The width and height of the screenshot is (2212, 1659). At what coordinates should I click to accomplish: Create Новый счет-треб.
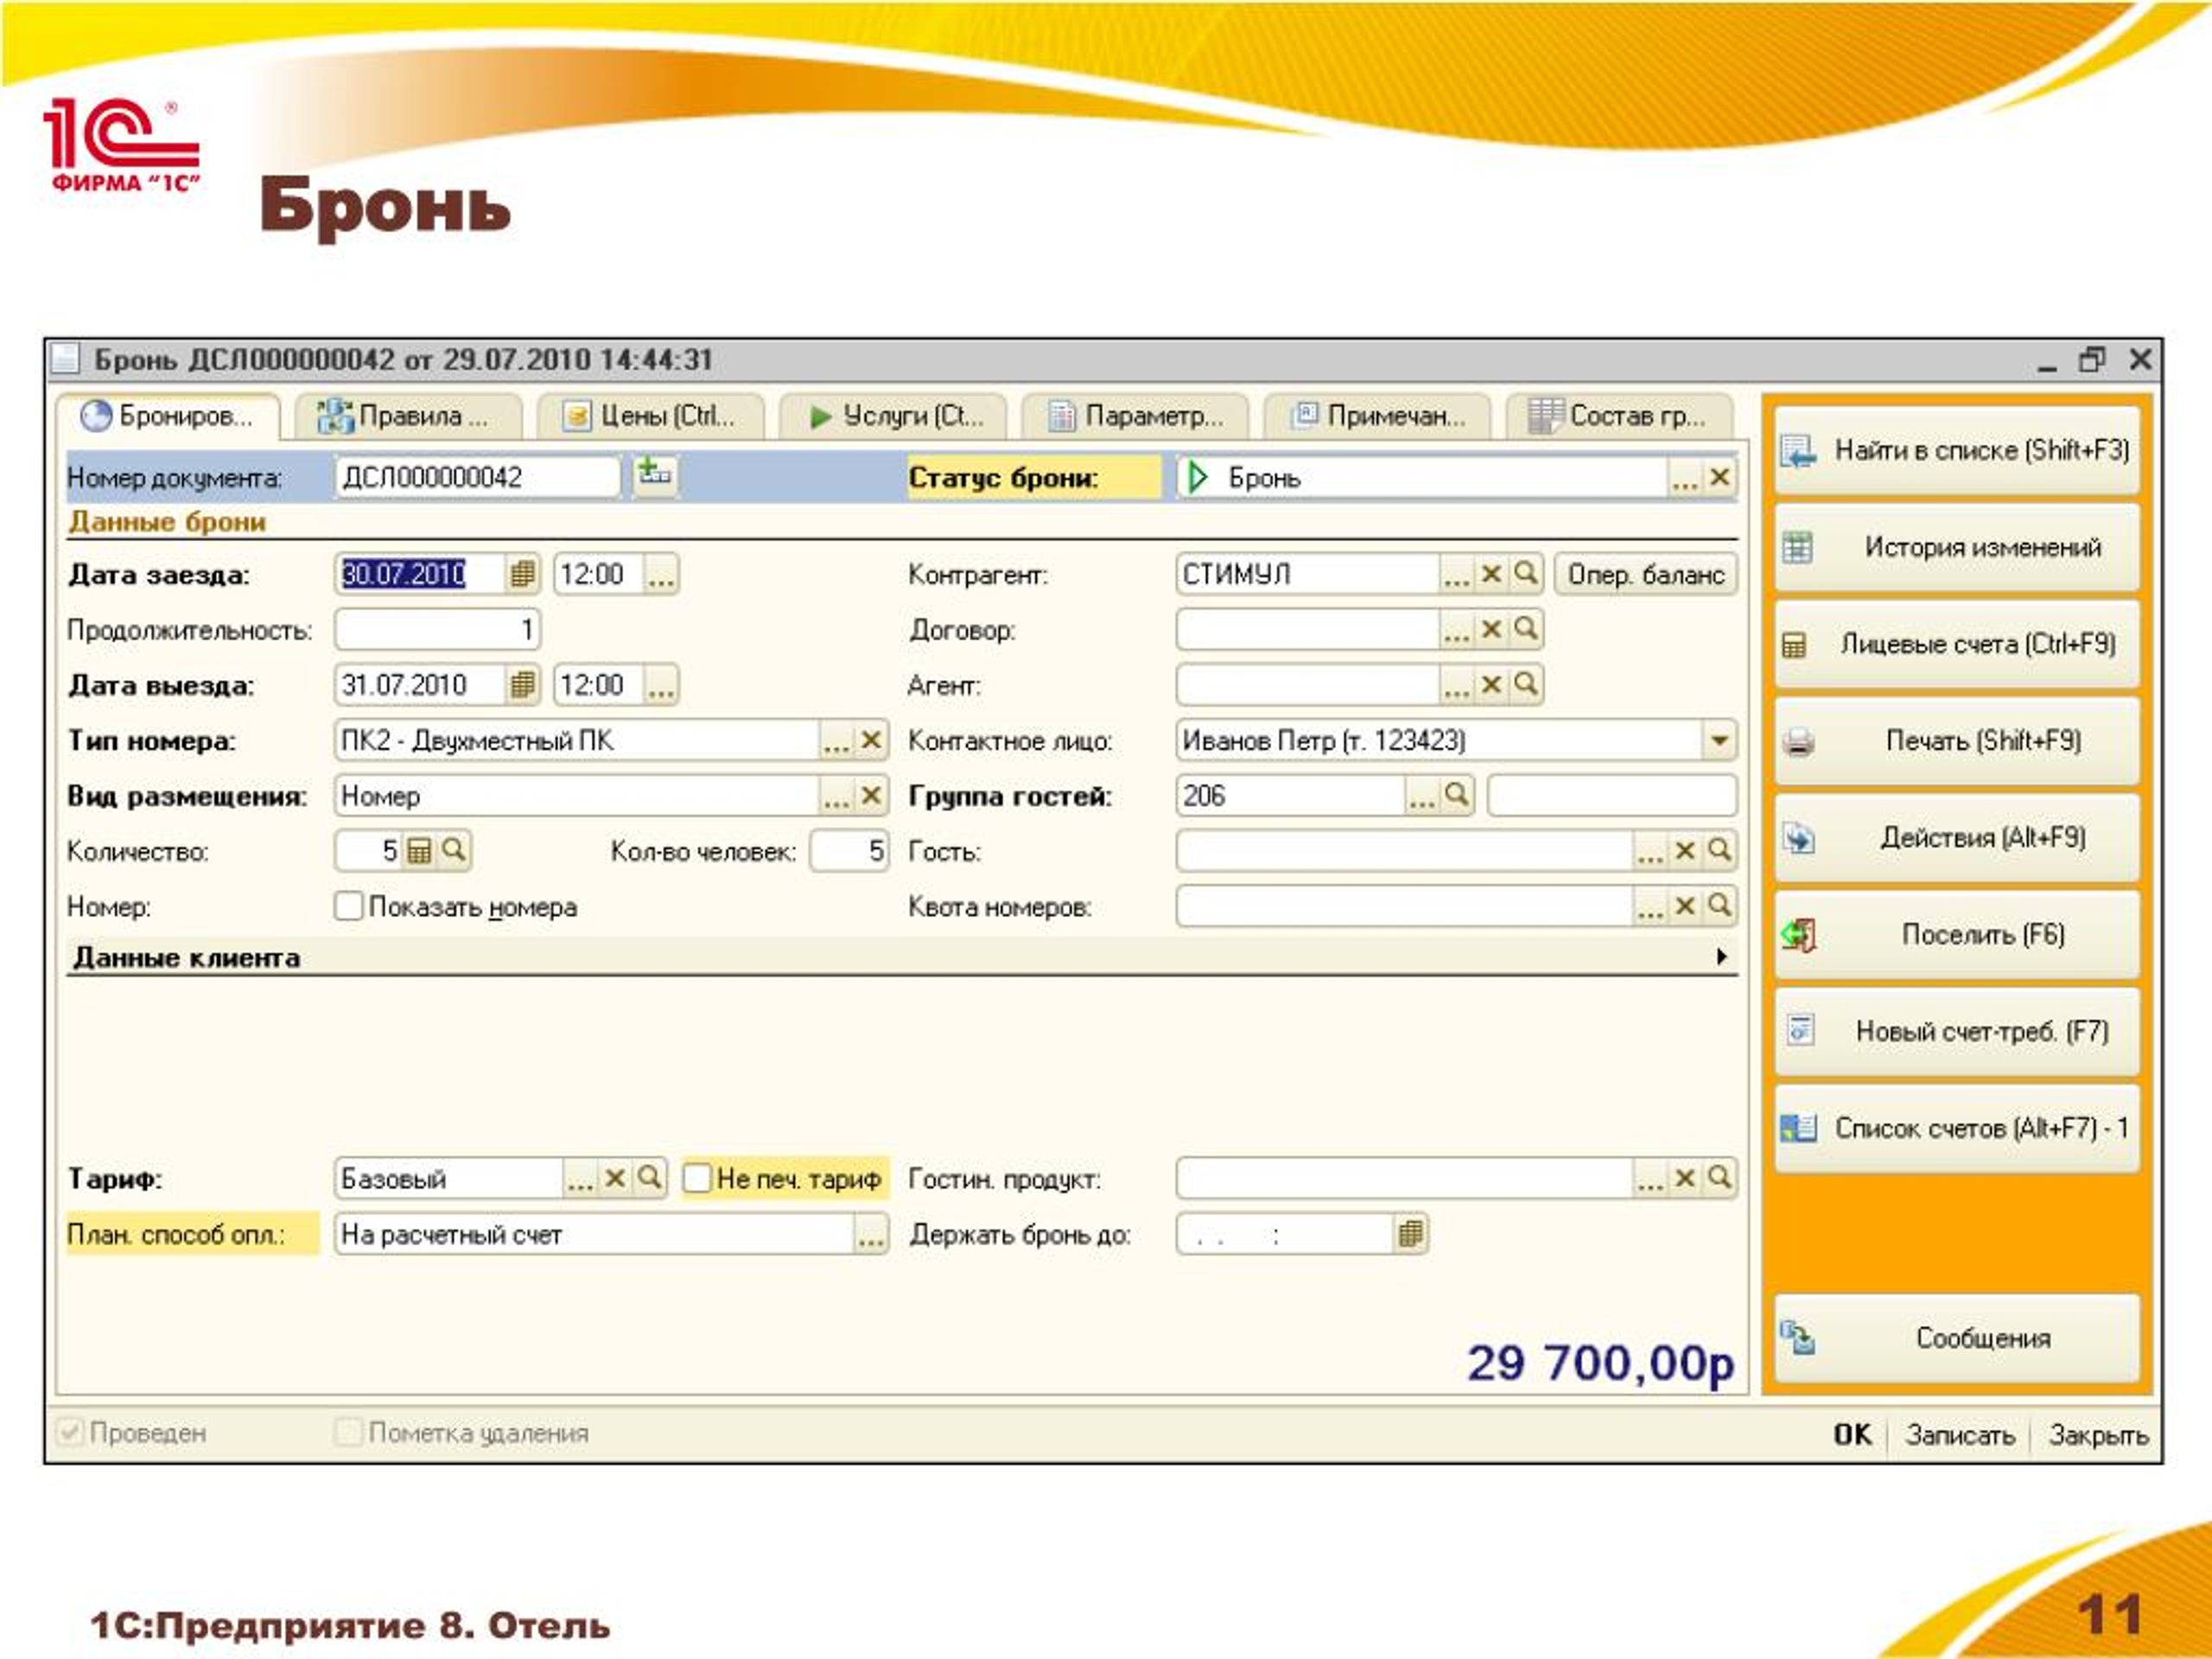pyautogui.click(x=1957, y=1031)
